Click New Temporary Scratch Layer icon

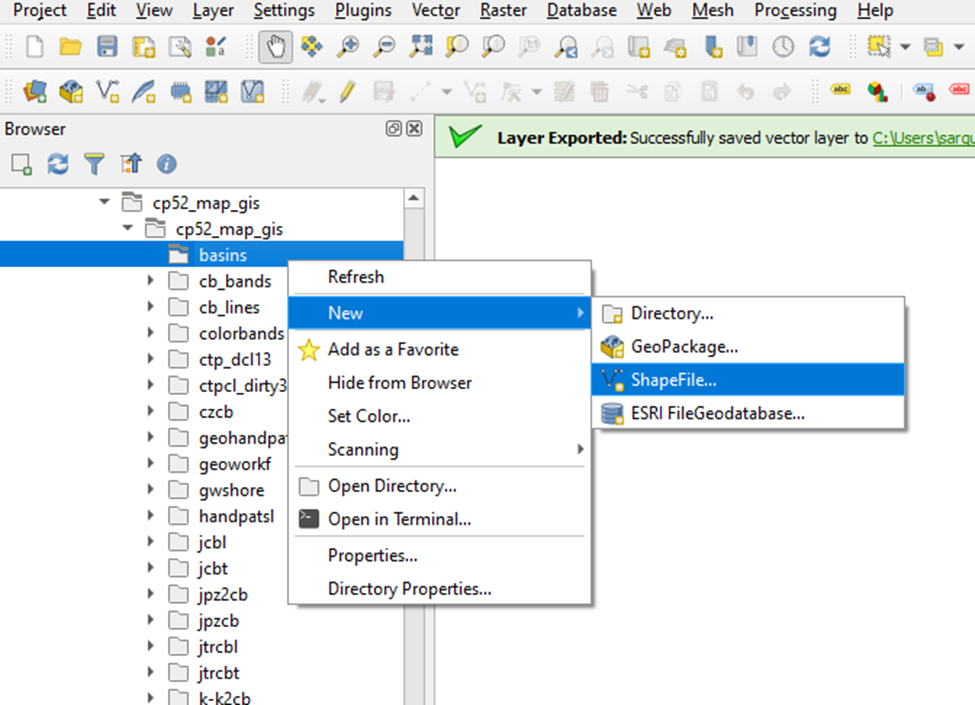(x=180, y=92)
